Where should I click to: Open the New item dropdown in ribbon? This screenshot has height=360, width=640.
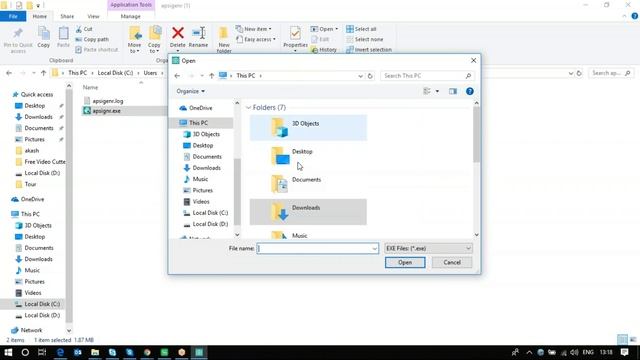tap(253, 29)
